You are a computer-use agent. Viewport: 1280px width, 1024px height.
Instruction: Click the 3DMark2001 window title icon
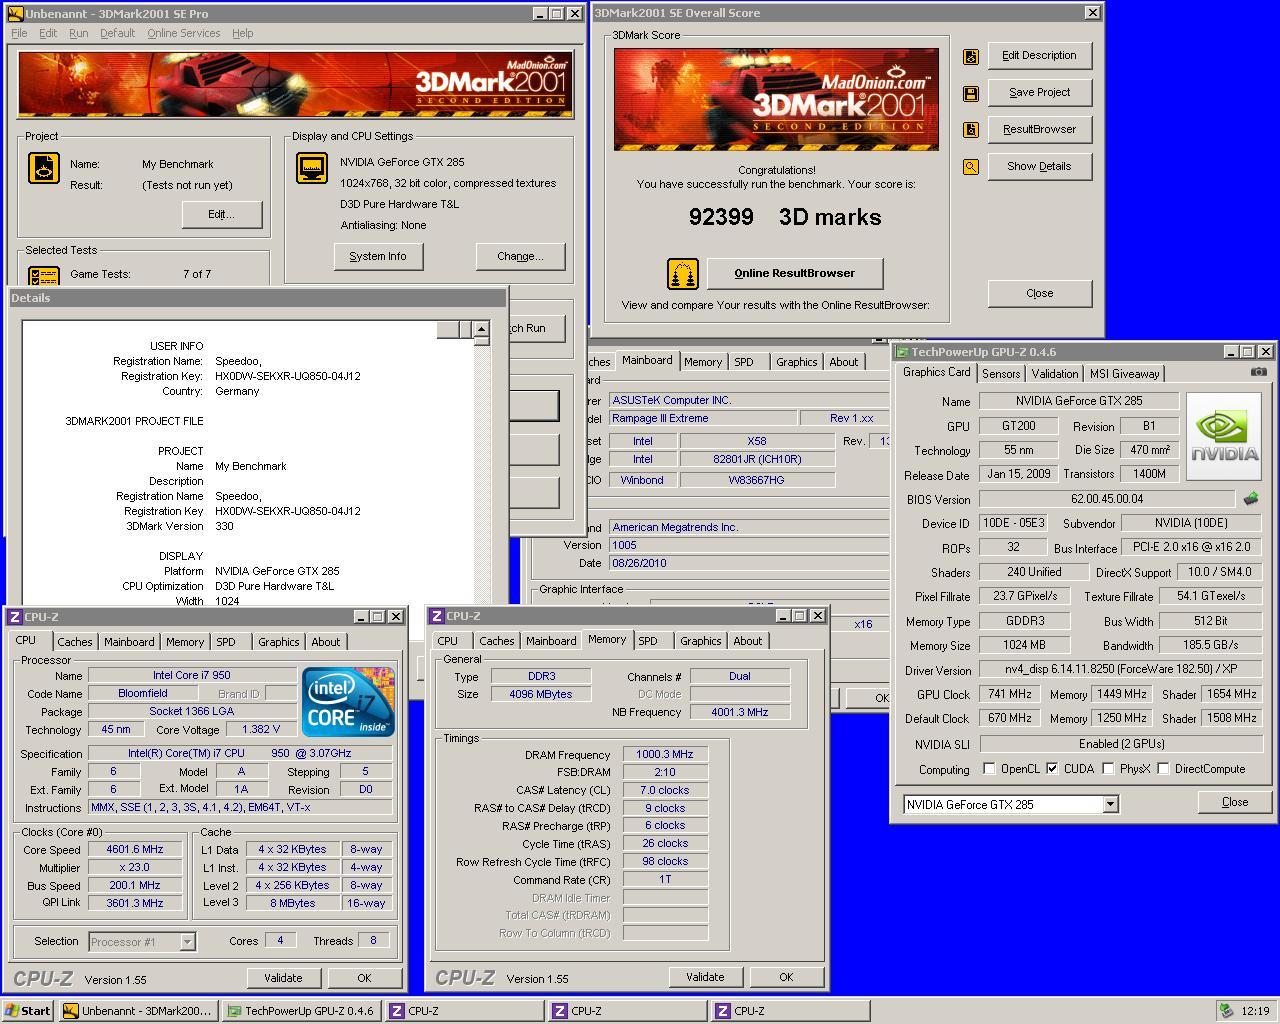tap(15, 14)
